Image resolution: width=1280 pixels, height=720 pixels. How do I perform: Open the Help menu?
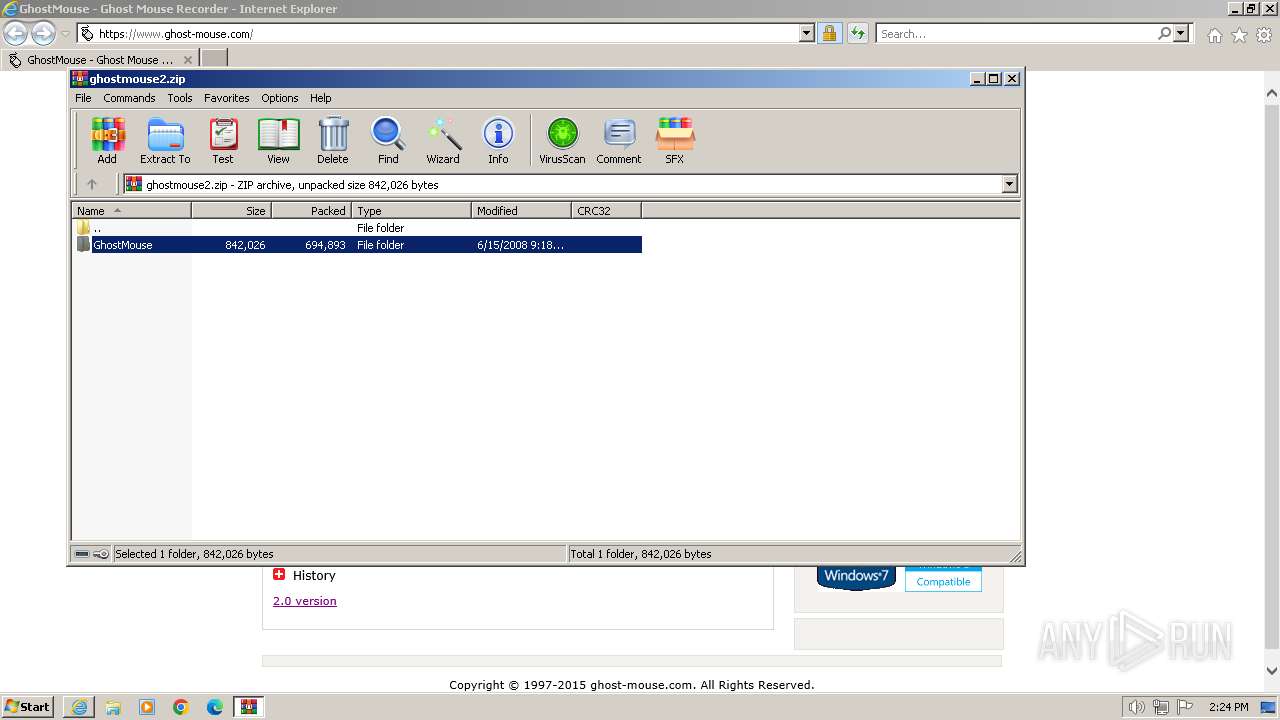pos(320,98)
